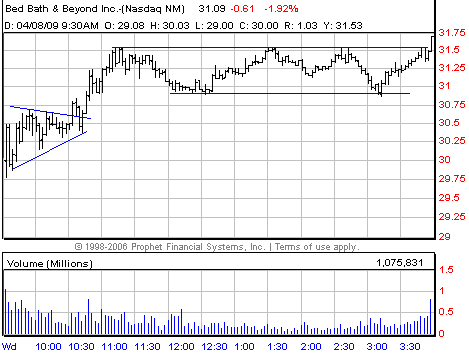Select the volume figure 1,075,831
This screenshot has height=361, width=469.
[x=399, y=263]
